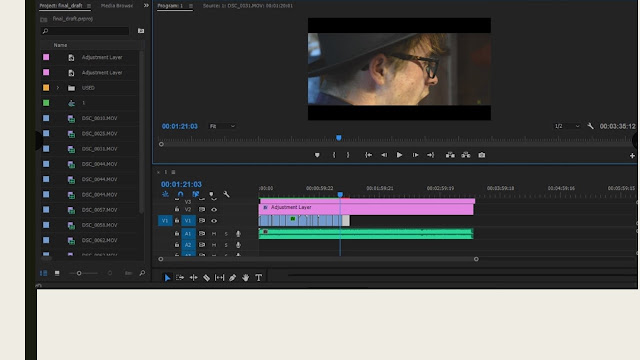Image resolution: width=640 pixels, height=360 pixels.
Task: Click the timeline ruler playhead
Action: 340,195
